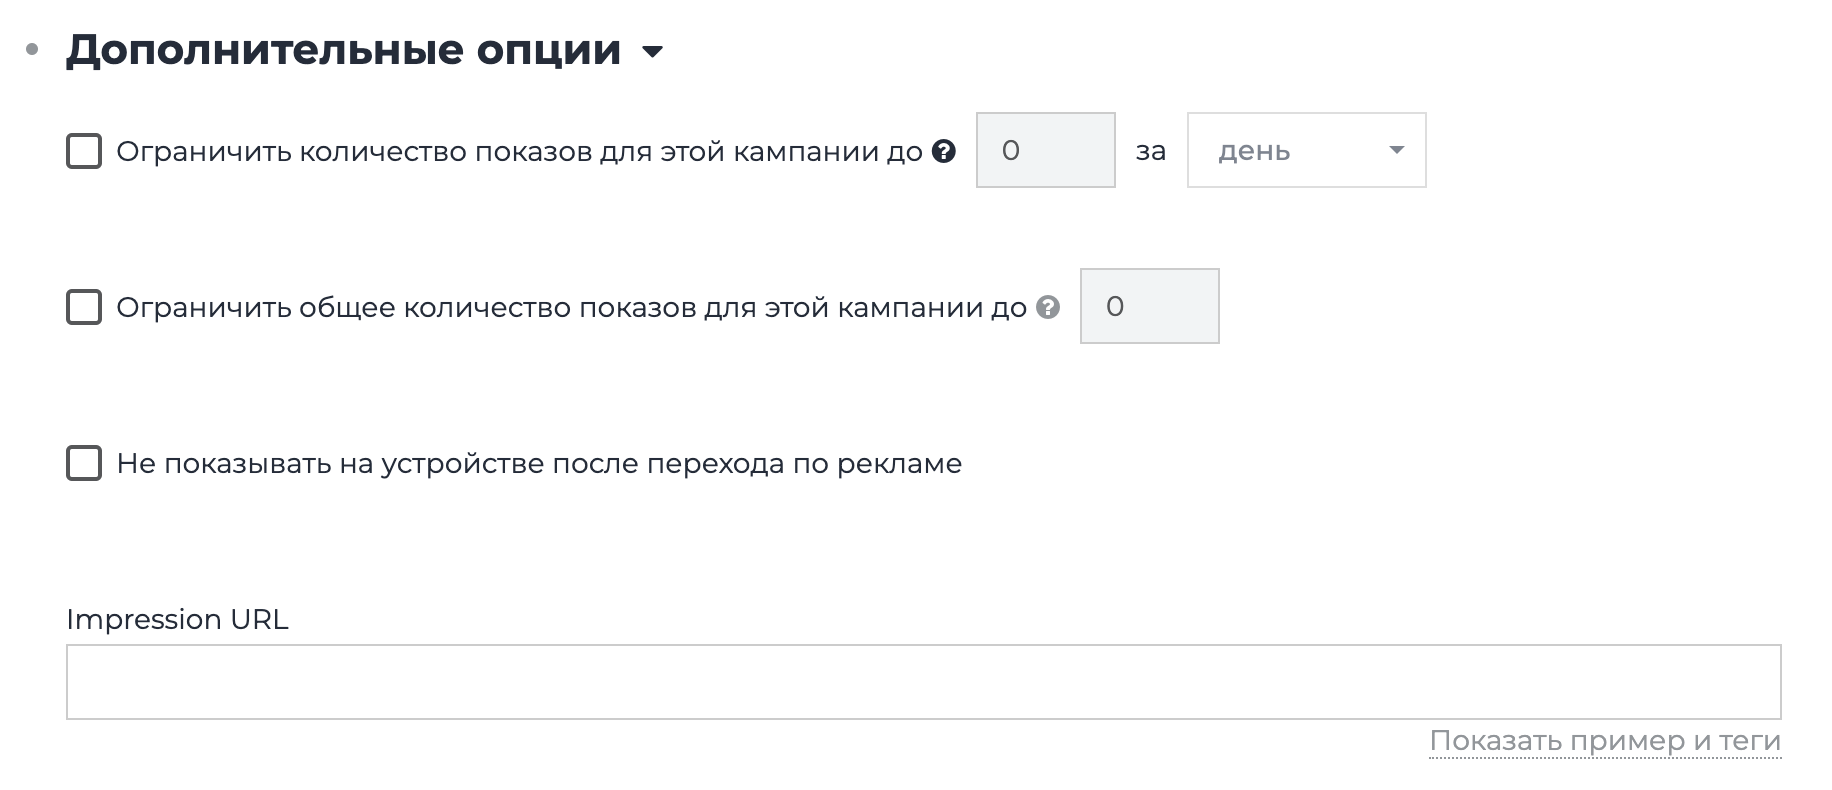The image size is (1832, 790).
Task: Enable limiting campaign impressions per period checkbox
Action: click(x=84, y=152)
